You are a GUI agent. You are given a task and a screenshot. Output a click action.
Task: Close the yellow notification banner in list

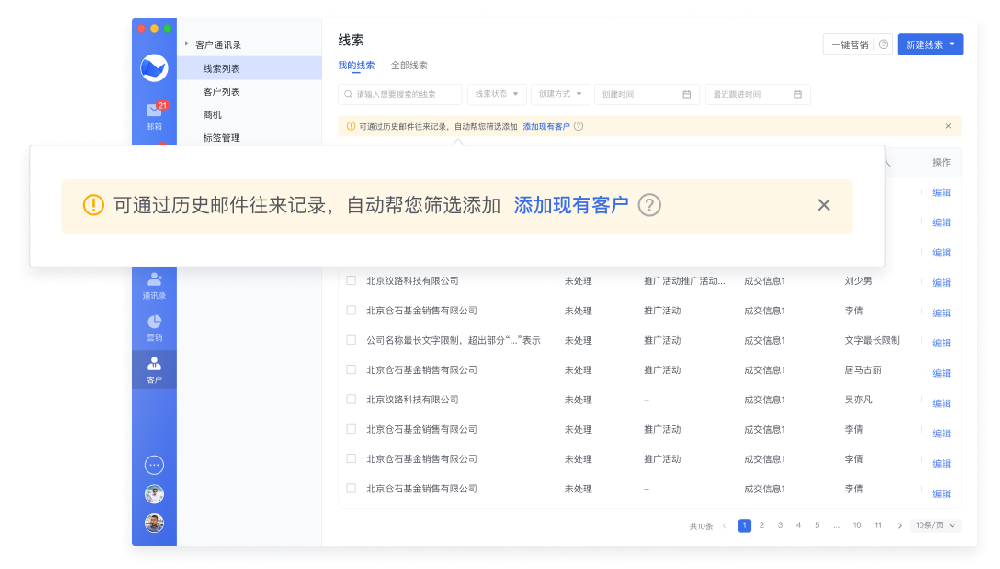948,126
